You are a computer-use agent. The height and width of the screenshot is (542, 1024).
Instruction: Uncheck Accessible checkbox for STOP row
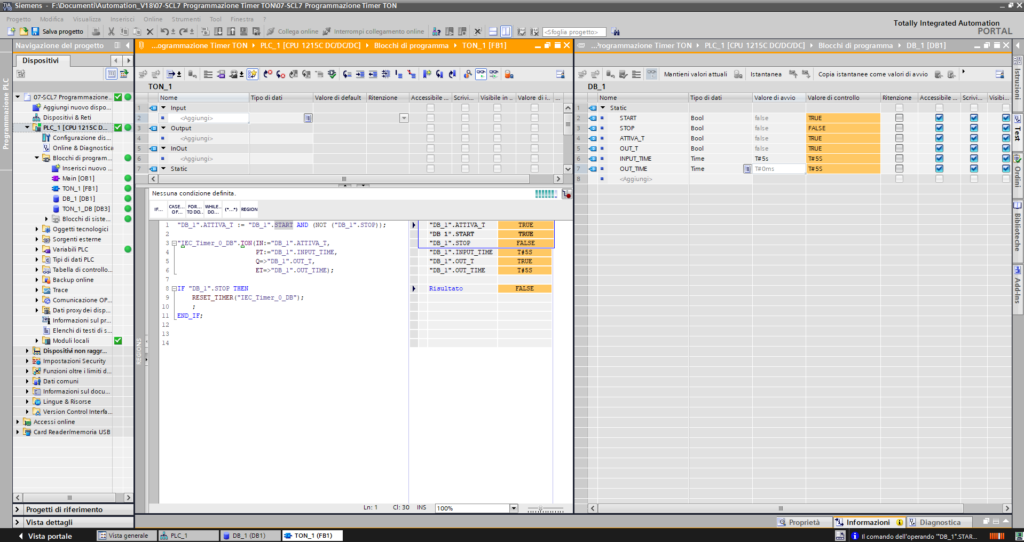point(938,128)
